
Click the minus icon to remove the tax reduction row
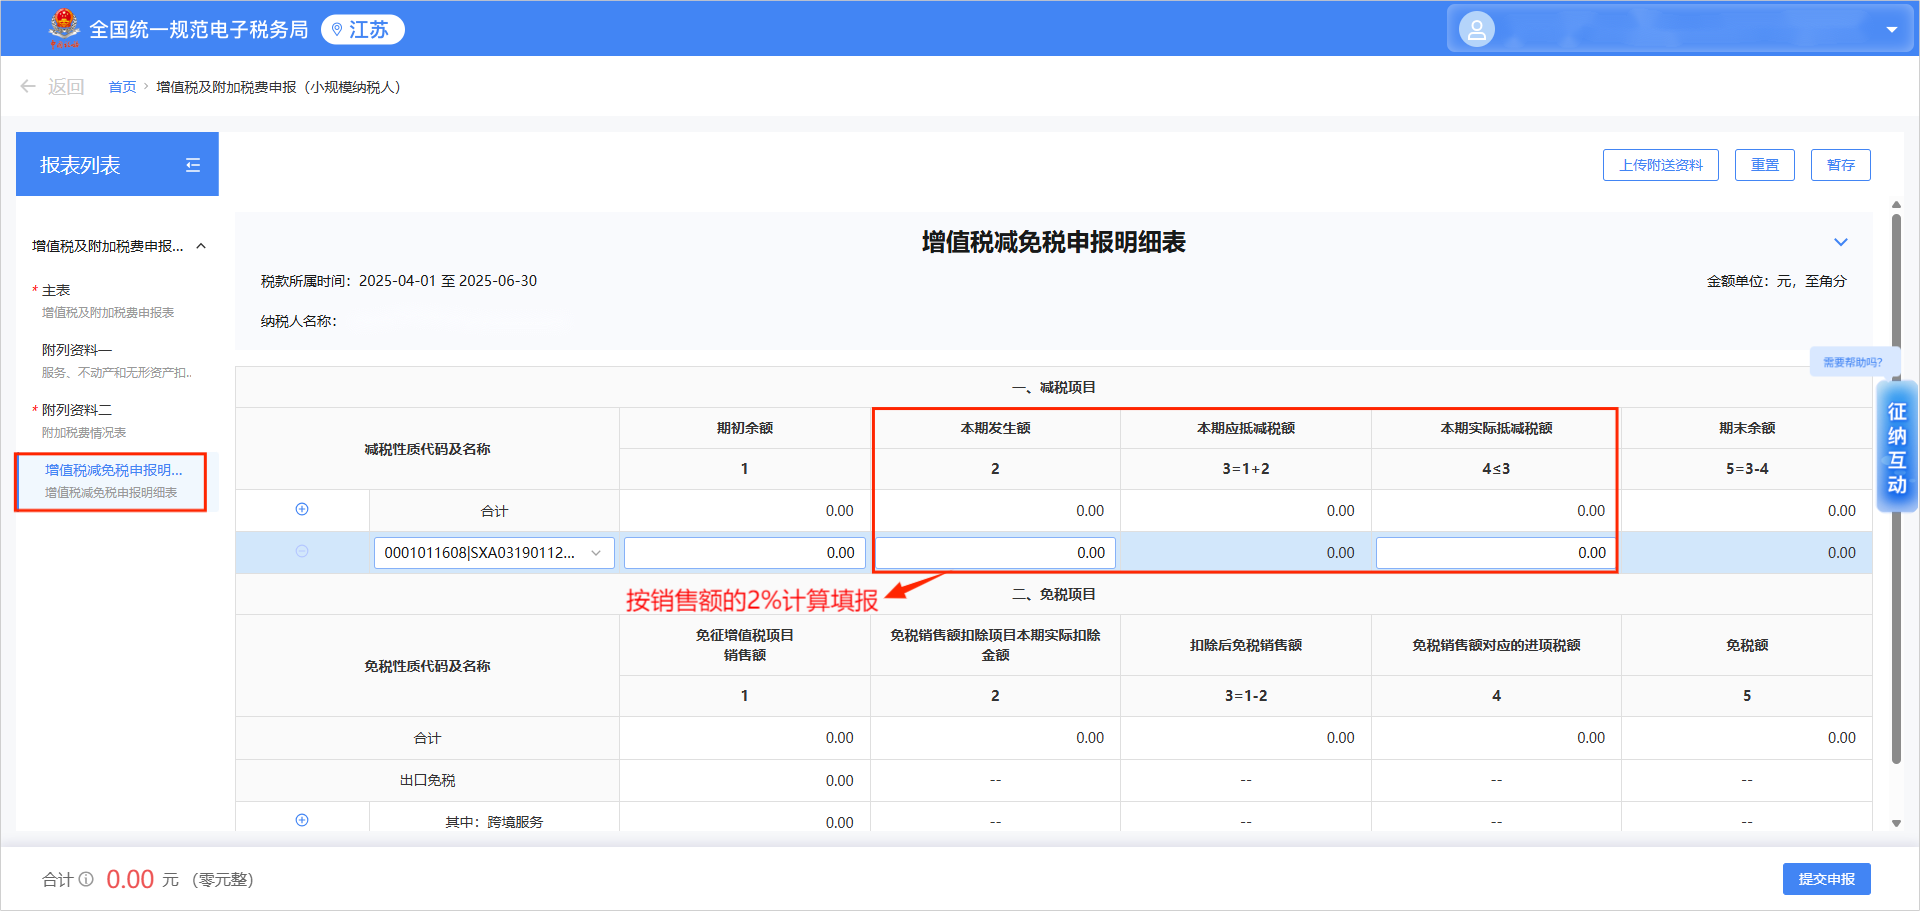pos(302,551)
